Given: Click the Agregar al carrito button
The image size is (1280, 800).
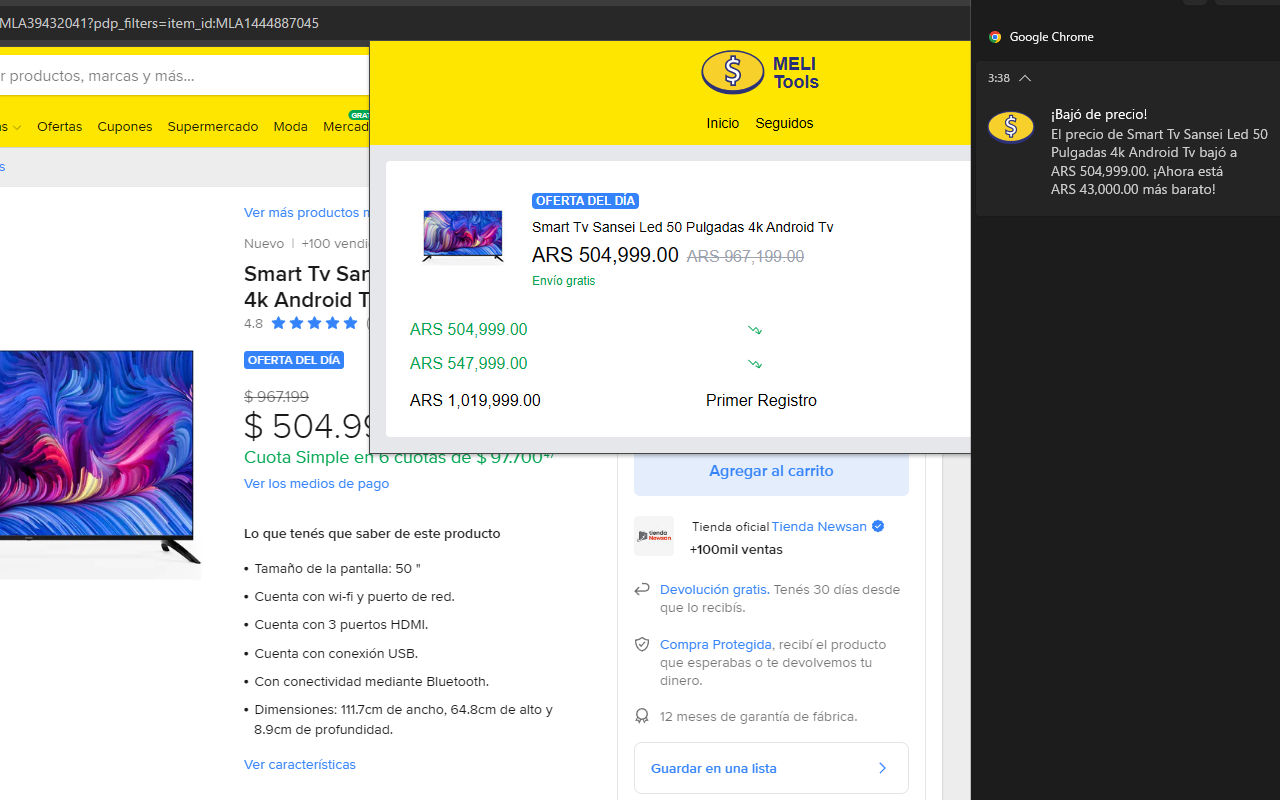Looking at the screenshot, I should [771, 471].
